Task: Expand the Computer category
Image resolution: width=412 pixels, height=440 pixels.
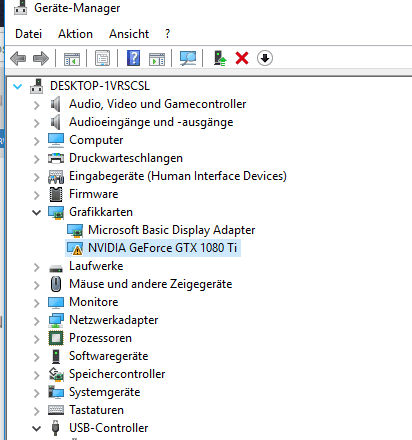Action: [36, 141]
